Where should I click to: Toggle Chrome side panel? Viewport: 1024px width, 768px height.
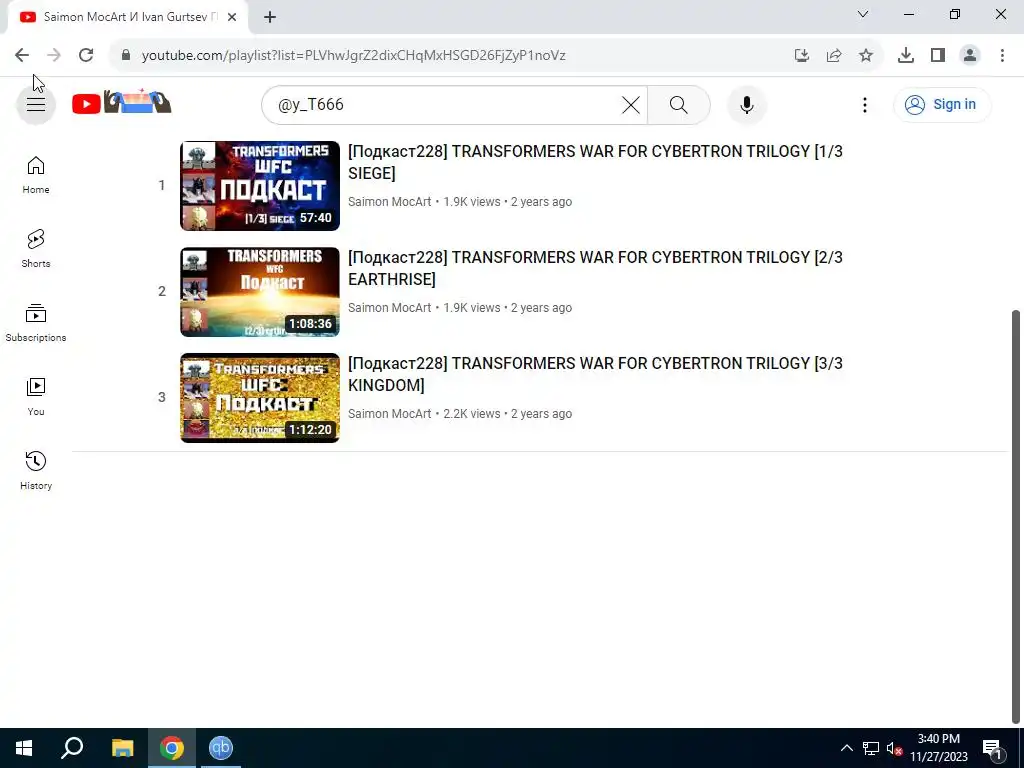click(x=938, y=56)
